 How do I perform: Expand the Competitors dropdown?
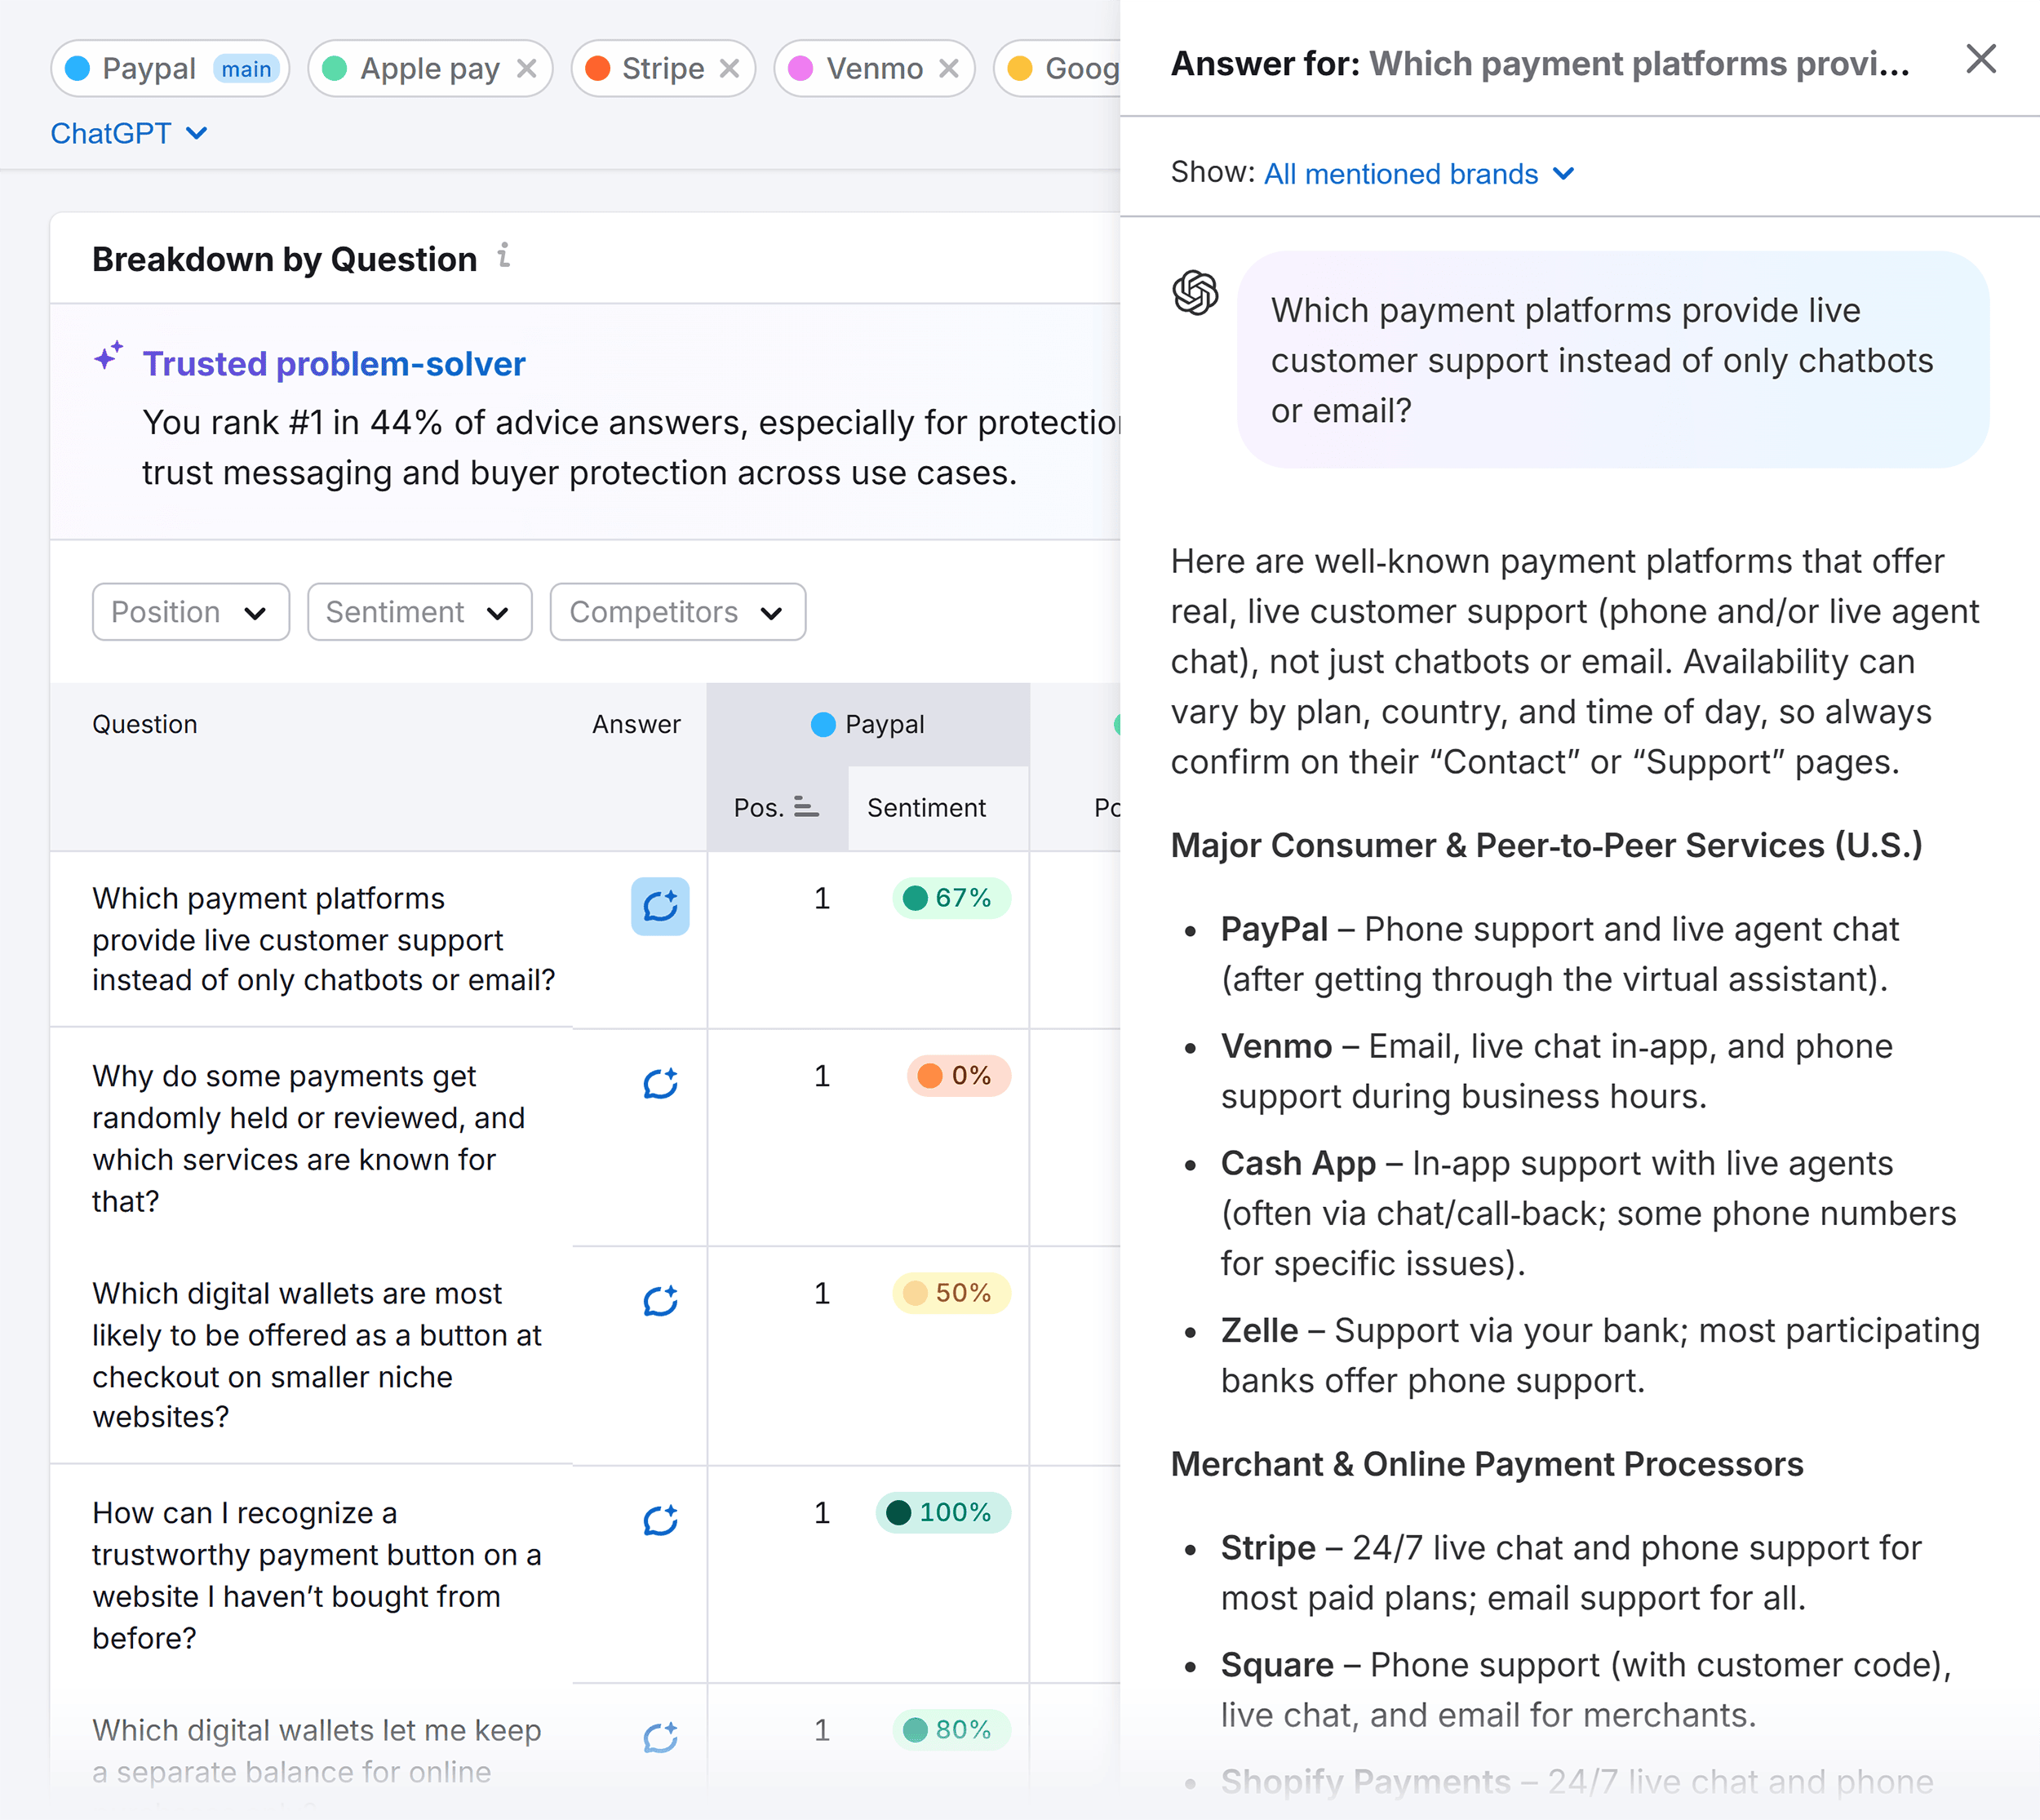(x=677, y=611)
